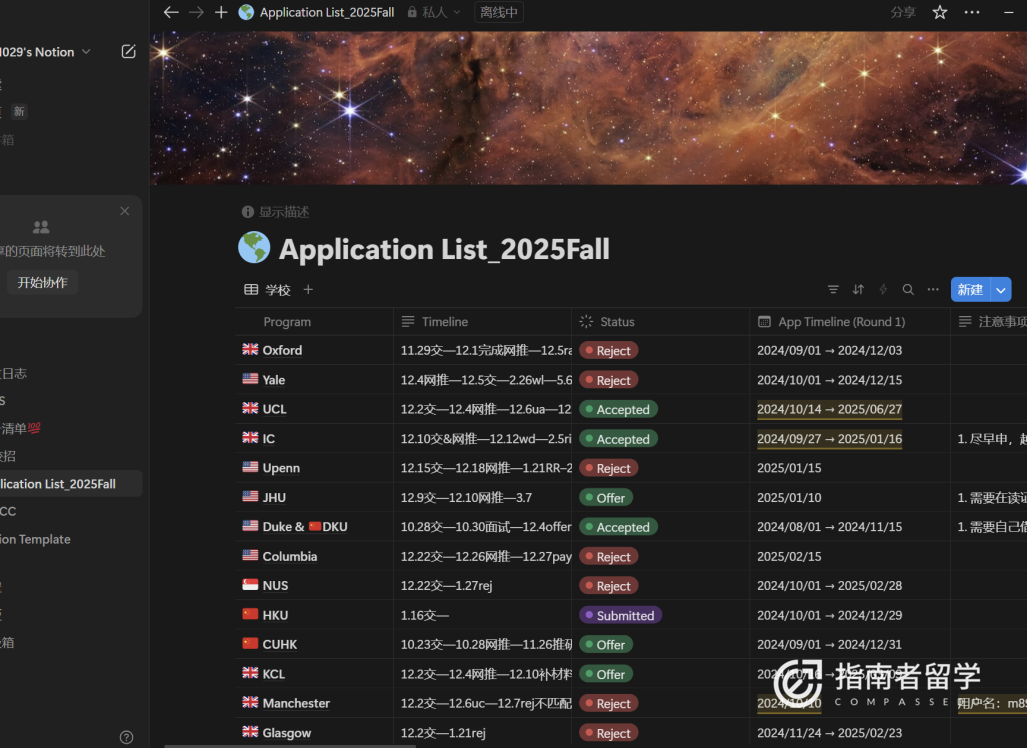Screen dimensions: 1027x748
Task: Open the database filter icon
Action: (x=833, y=290)
